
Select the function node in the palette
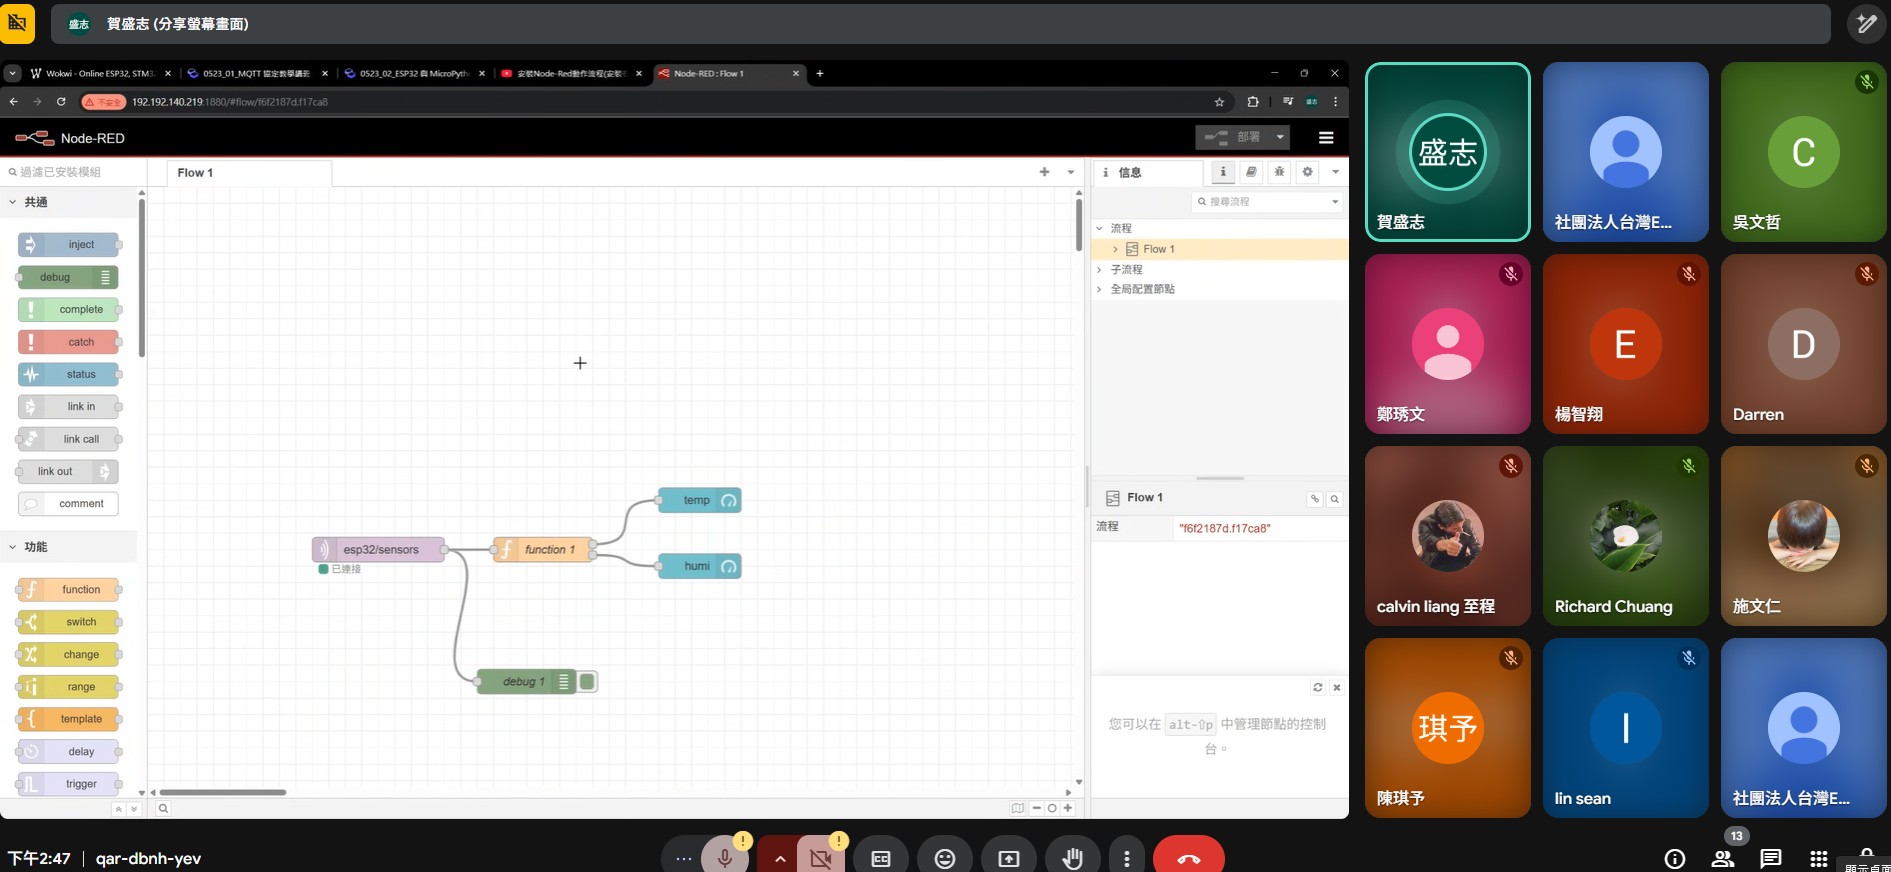coord(68,590)
